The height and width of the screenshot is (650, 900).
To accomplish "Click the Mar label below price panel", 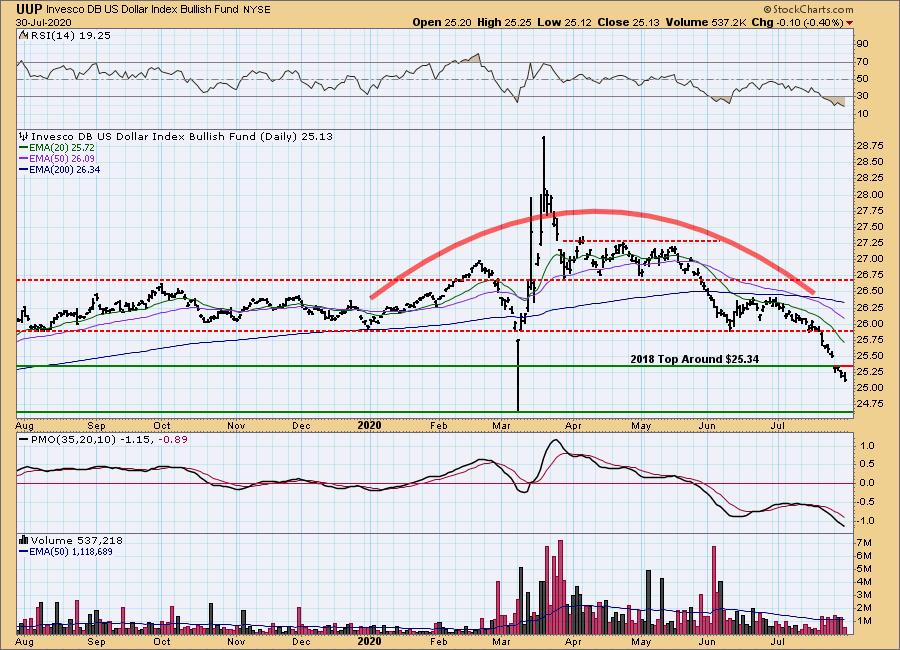I will (502, 425).
